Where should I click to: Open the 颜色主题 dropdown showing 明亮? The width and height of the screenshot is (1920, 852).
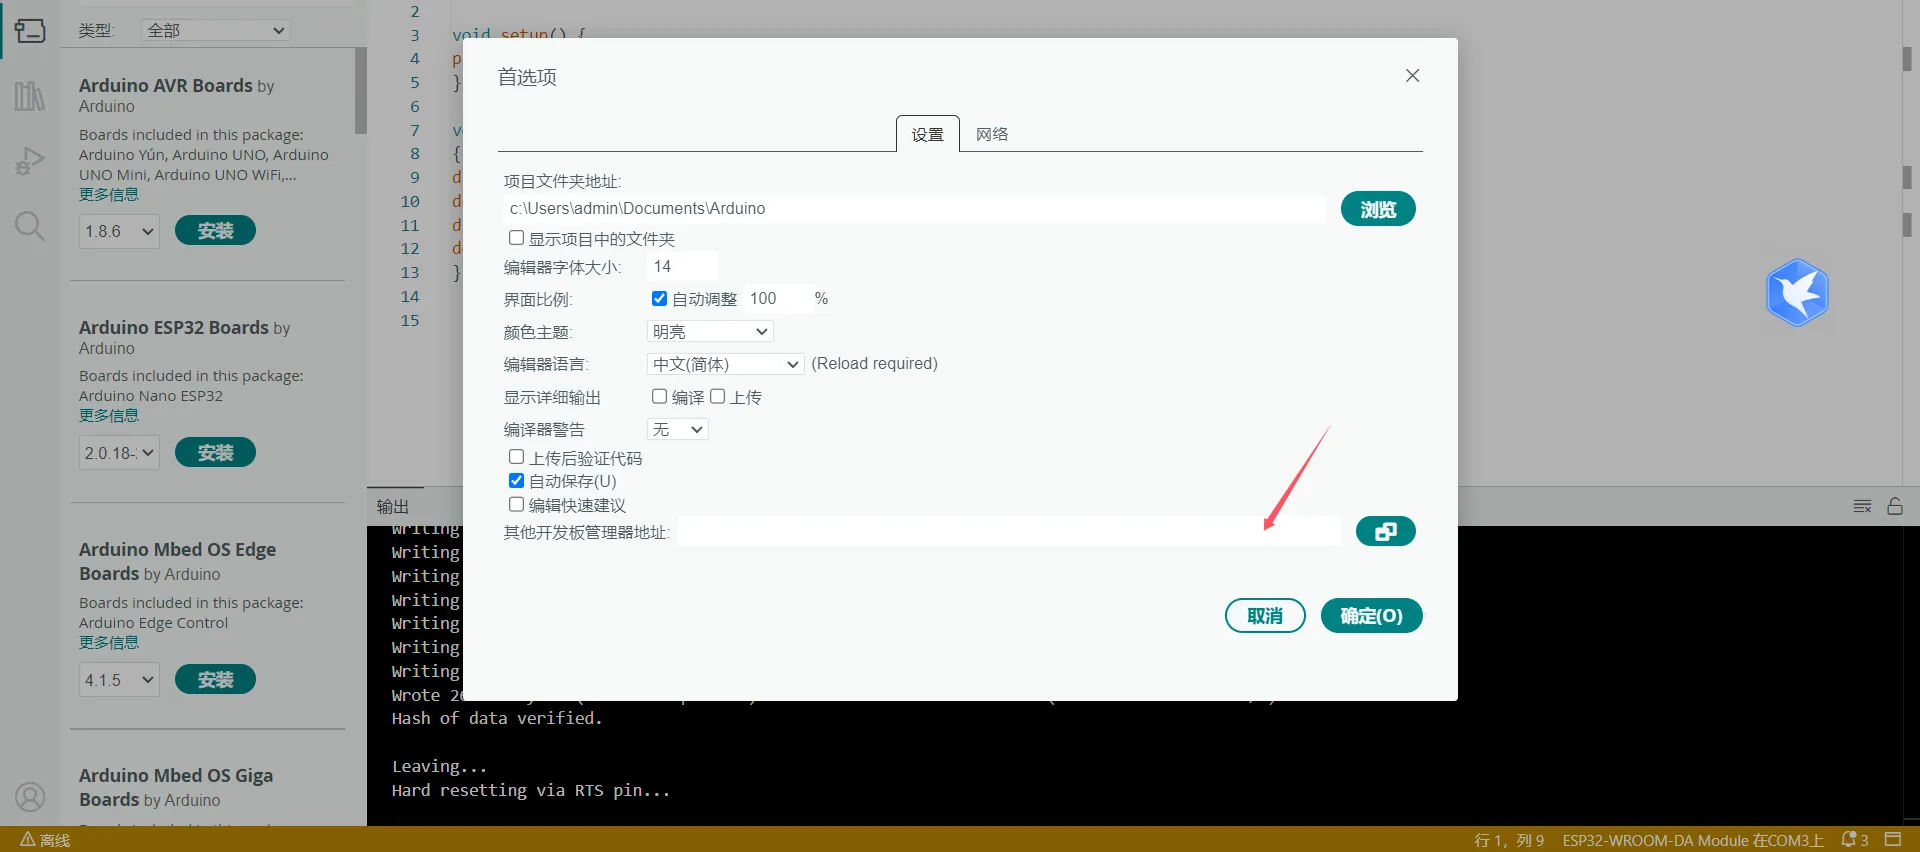click(710, 332)
